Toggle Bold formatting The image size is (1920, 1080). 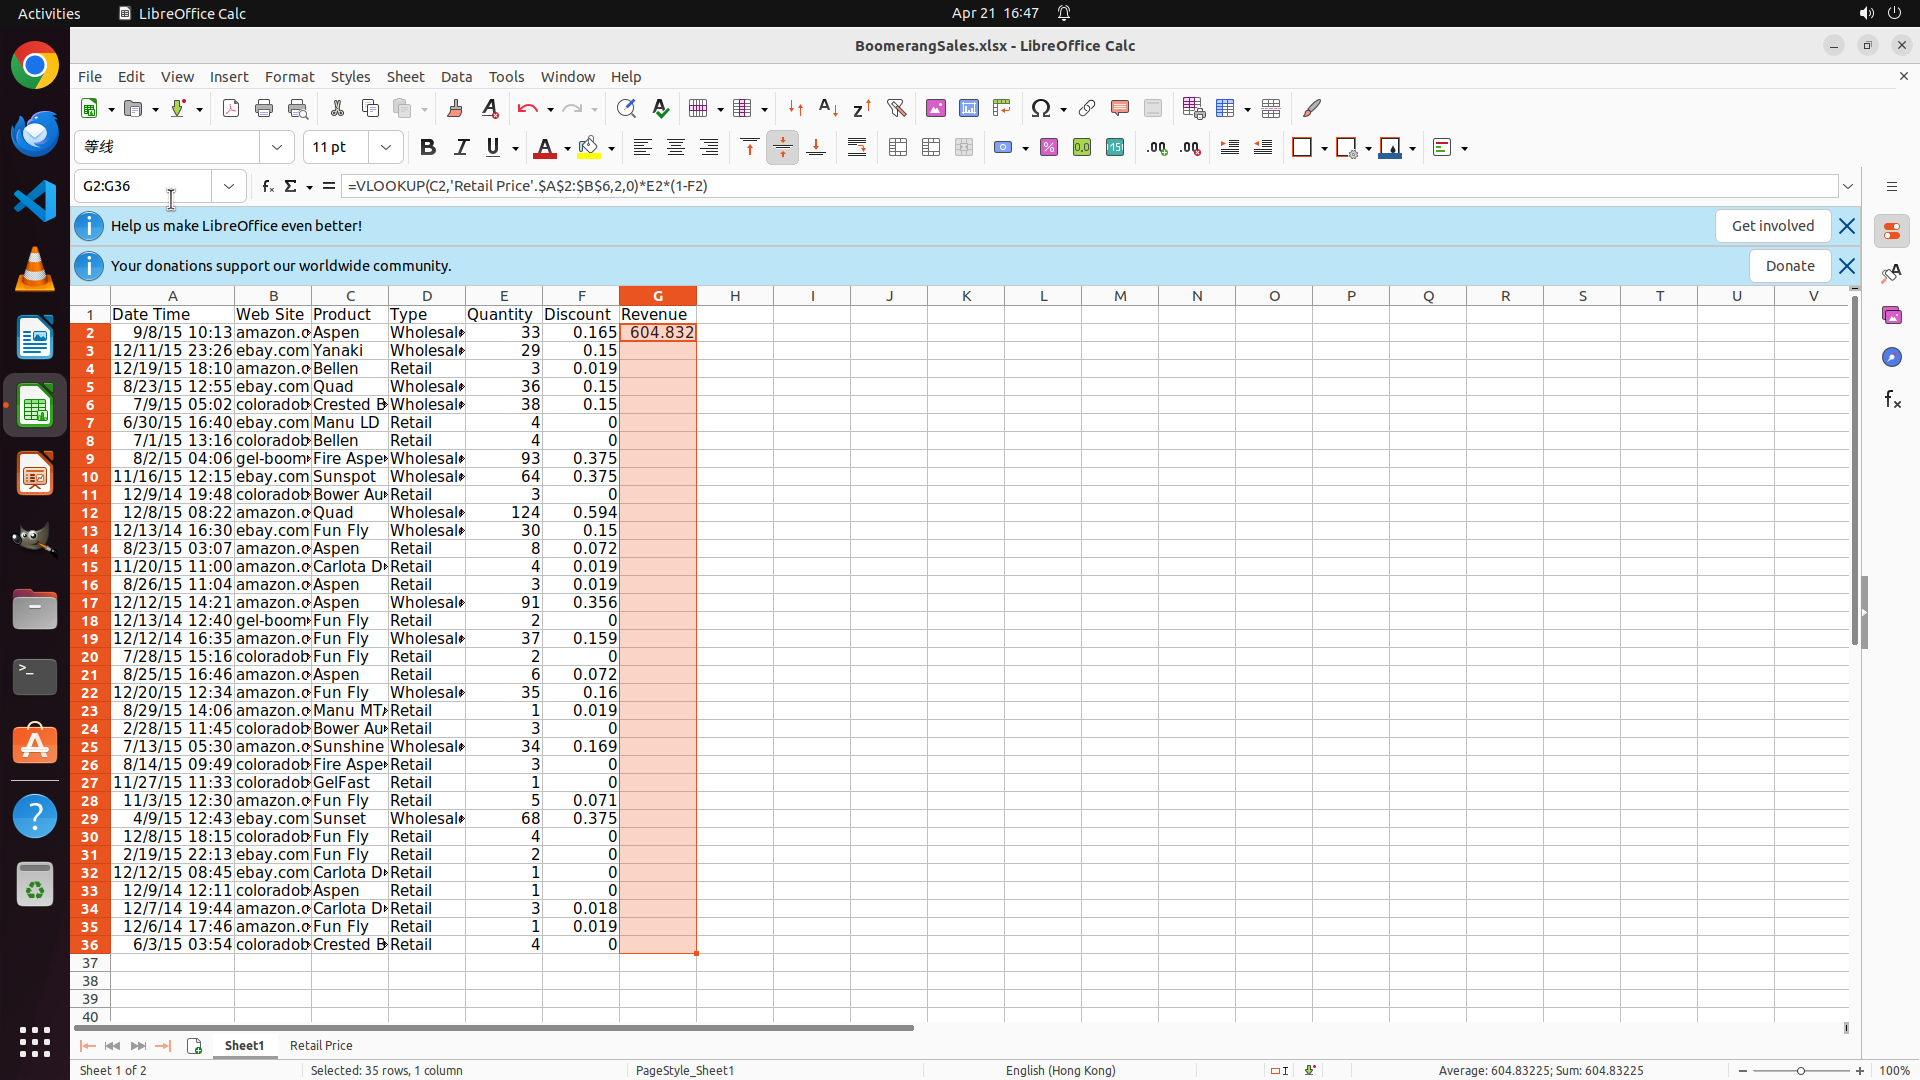click(x=427, y=148)
